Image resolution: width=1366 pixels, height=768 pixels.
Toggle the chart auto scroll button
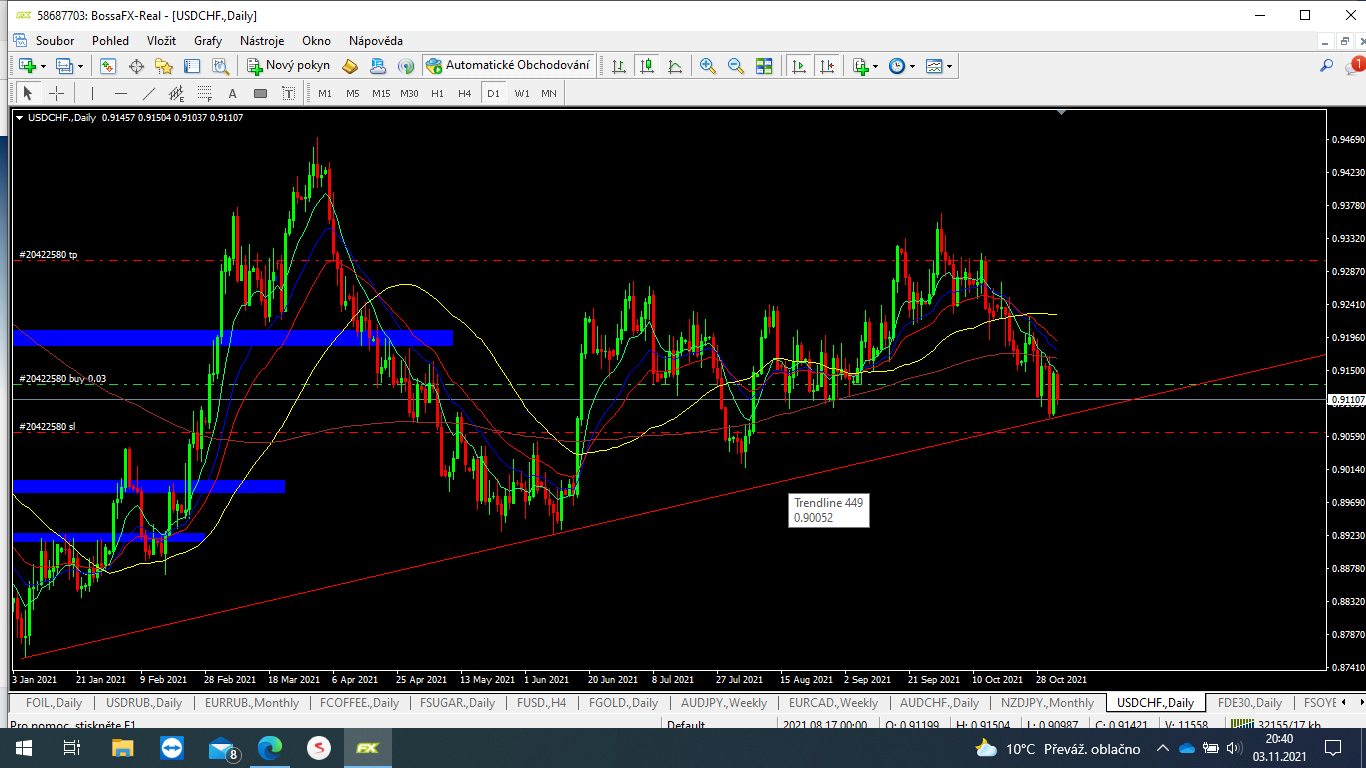tap(798, 66)
